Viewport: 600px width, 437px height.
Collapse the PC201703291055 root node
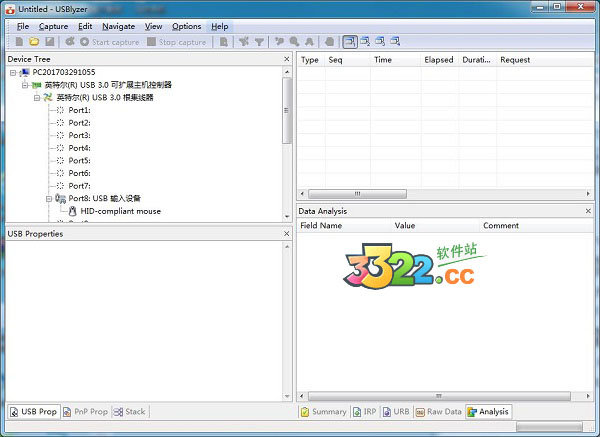click(13, 72)
